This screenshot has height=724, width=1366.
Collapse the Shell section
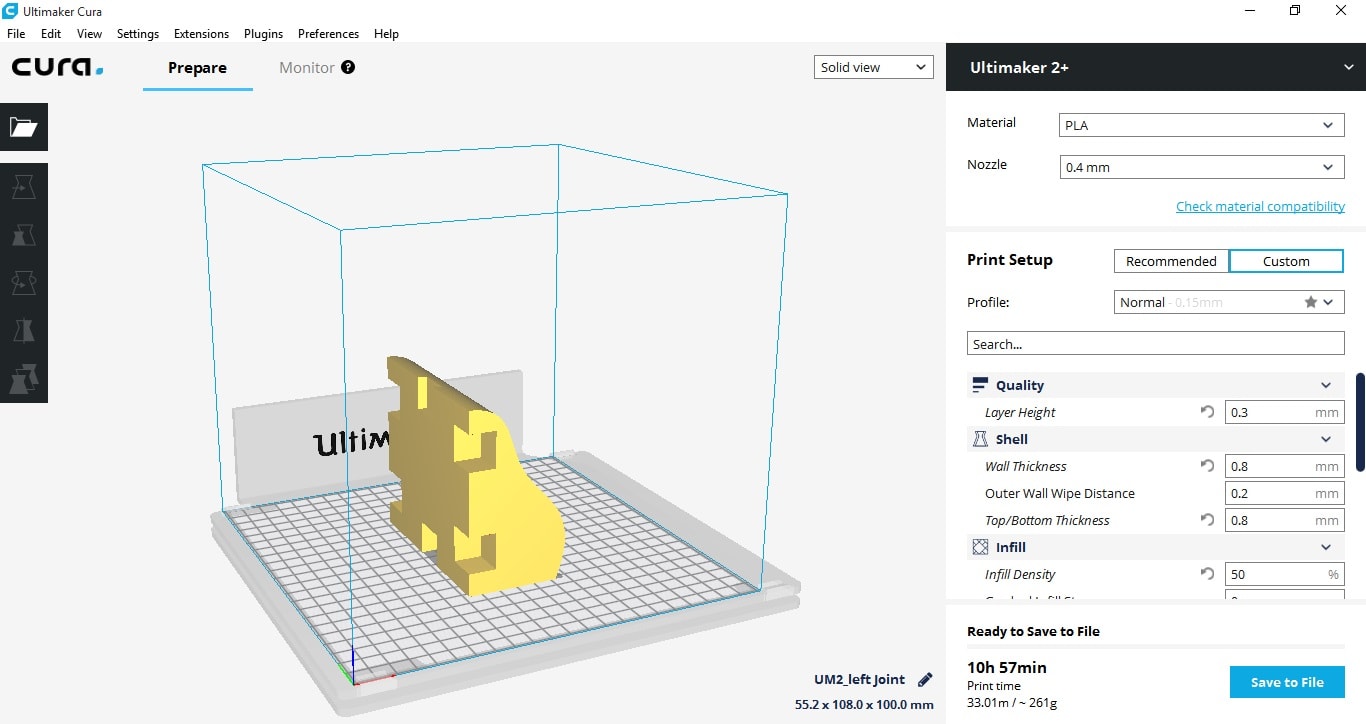tap(1326, 439)
